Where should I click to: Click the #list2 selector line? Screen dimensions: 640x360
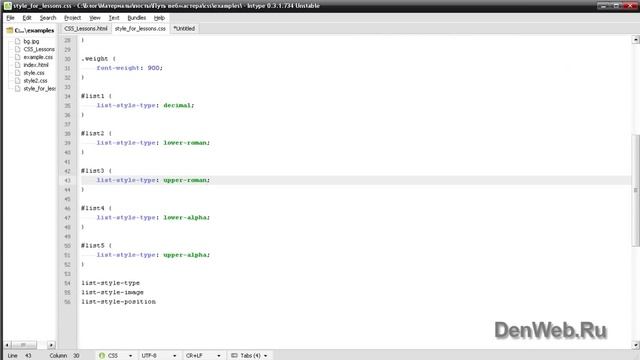coord(96,133)
